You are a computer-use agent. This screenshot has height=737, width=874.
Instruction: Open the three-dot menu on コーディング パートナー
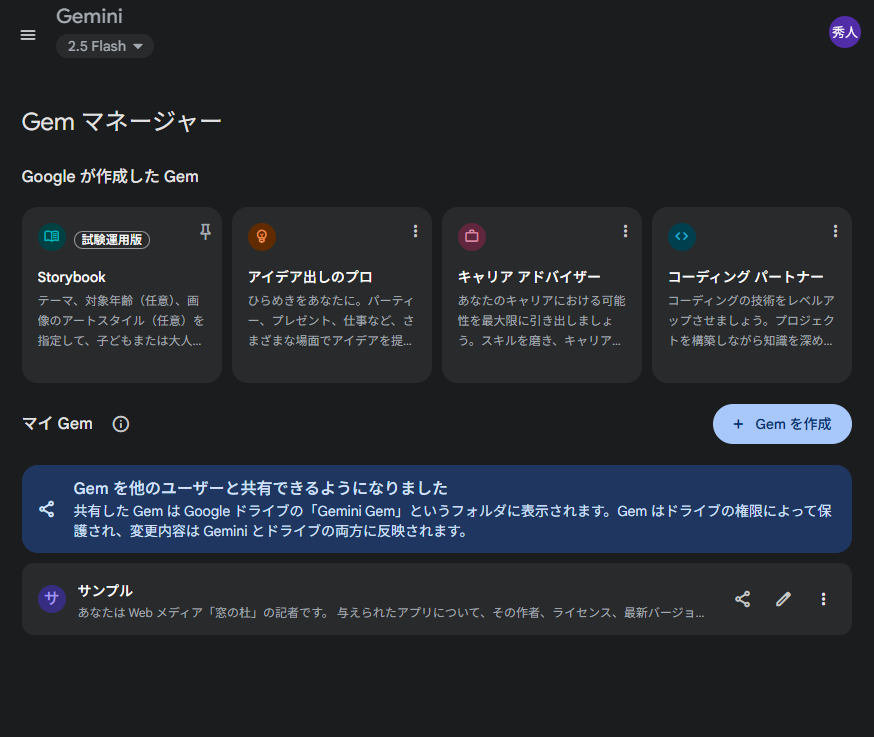(835, 231)
